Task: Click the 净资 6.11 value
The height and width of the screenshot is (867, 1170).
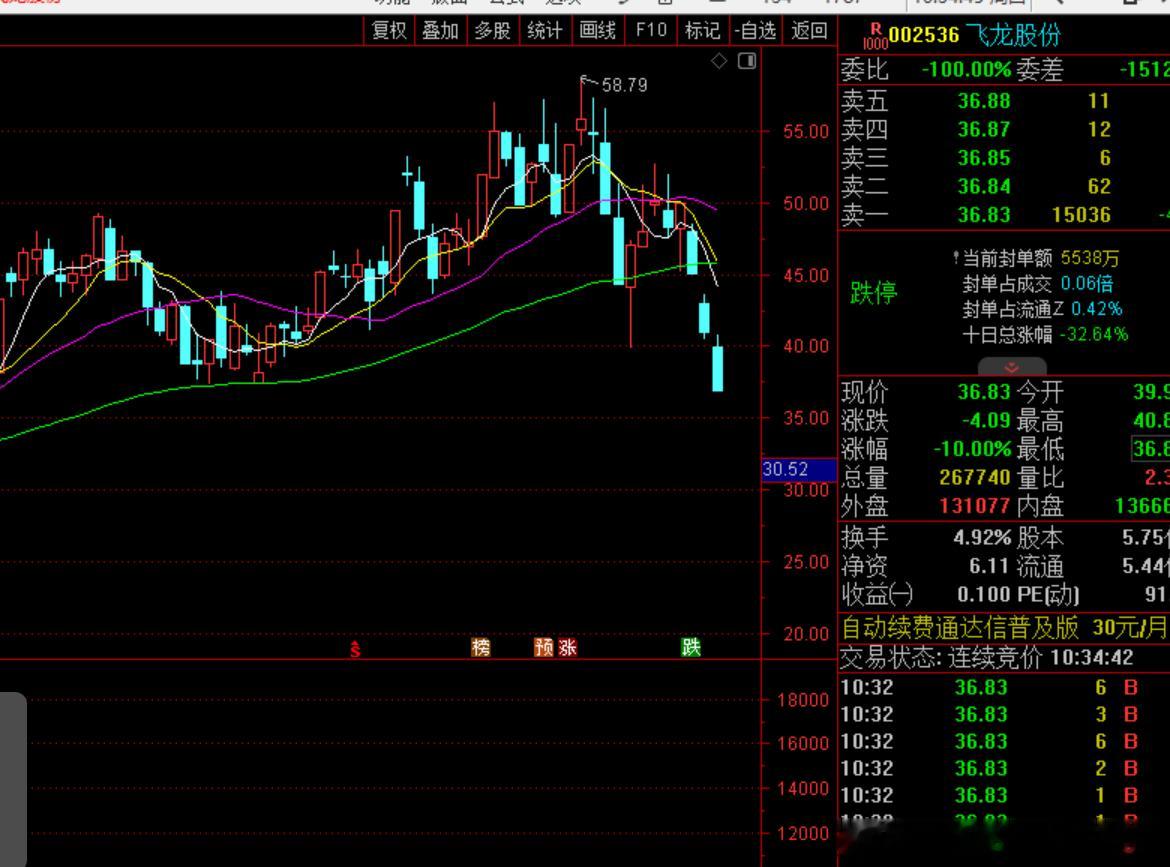Action: (989, 566)
